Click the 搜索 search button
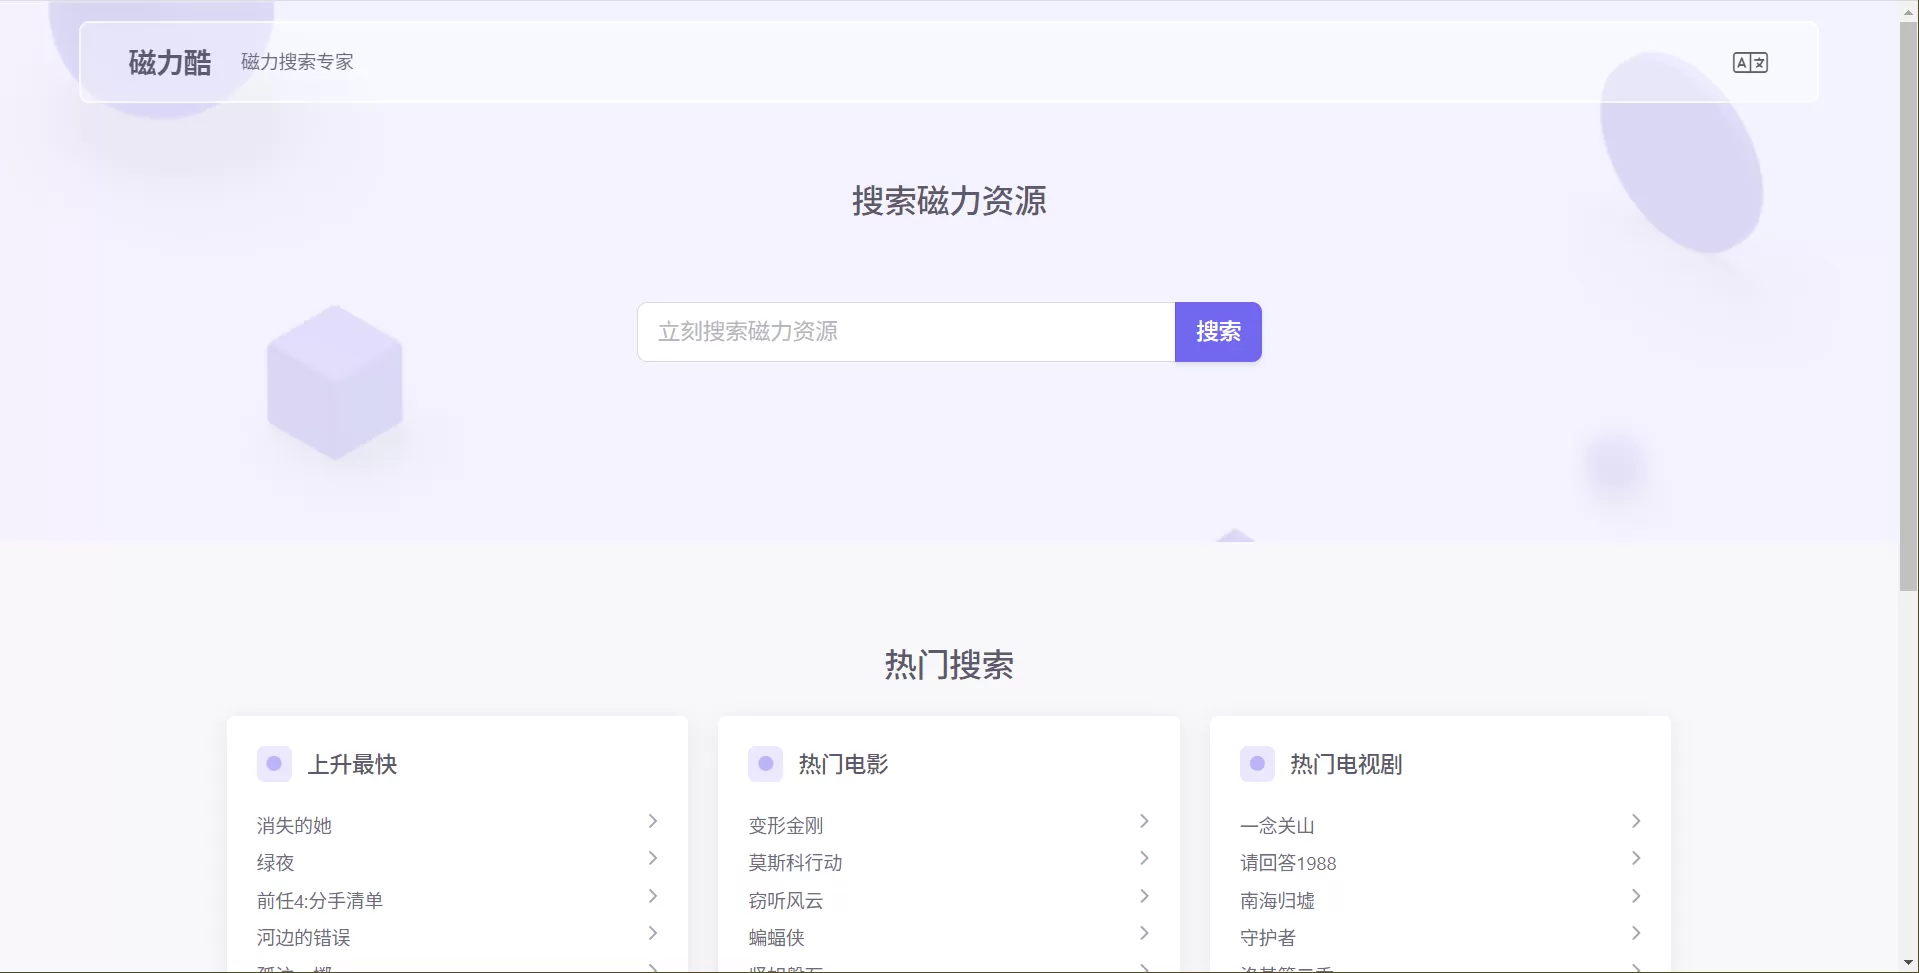The width and height of the screenshot is (1919, 973). click(1217, 331)
